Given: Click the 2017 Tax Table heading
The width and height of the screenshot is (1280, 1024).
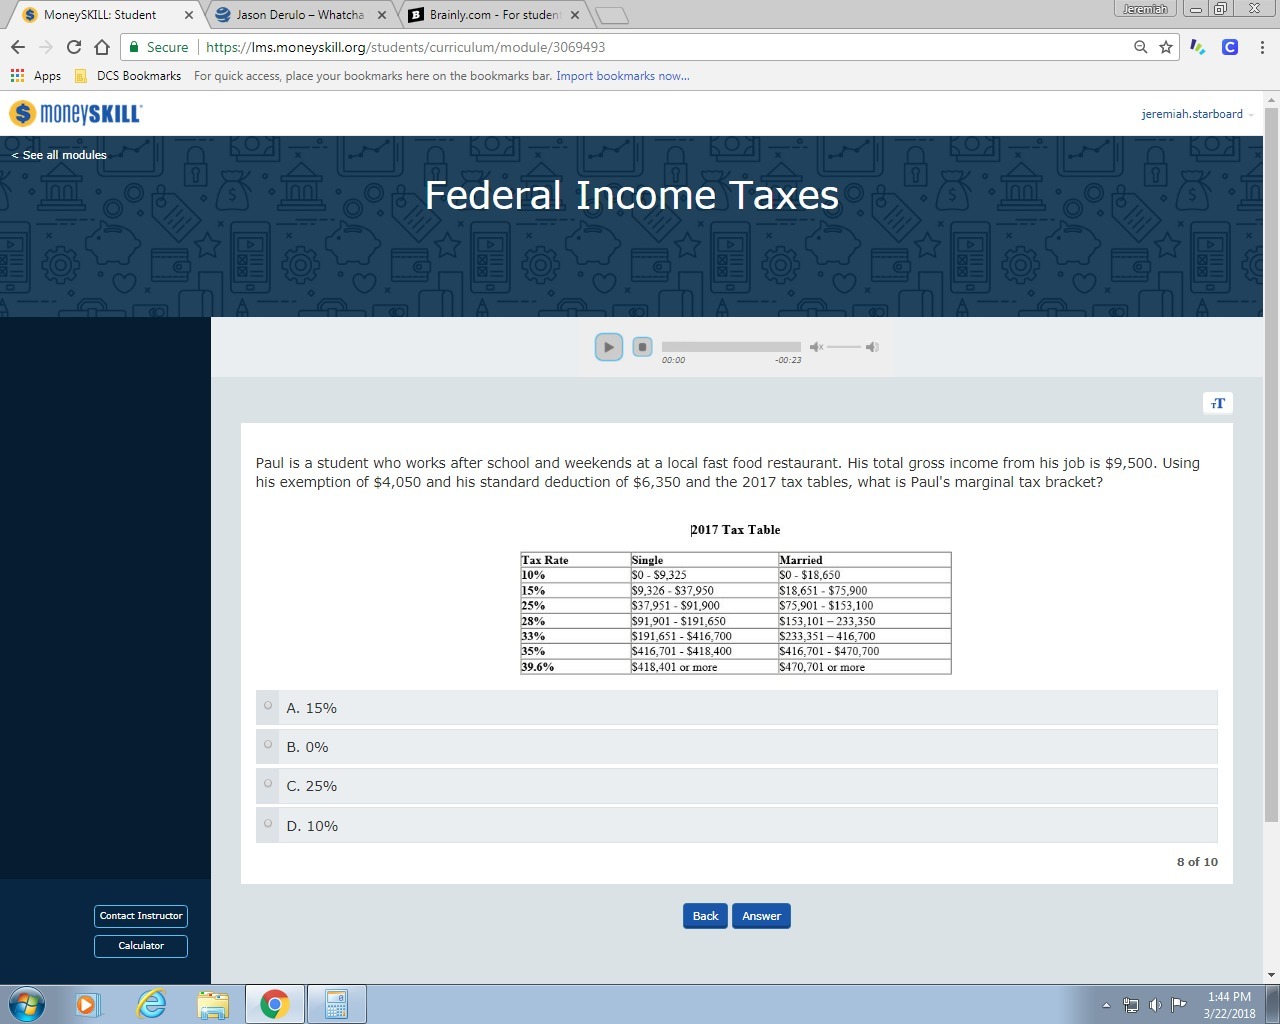Looking at the screenshot, I should [735, 530].
